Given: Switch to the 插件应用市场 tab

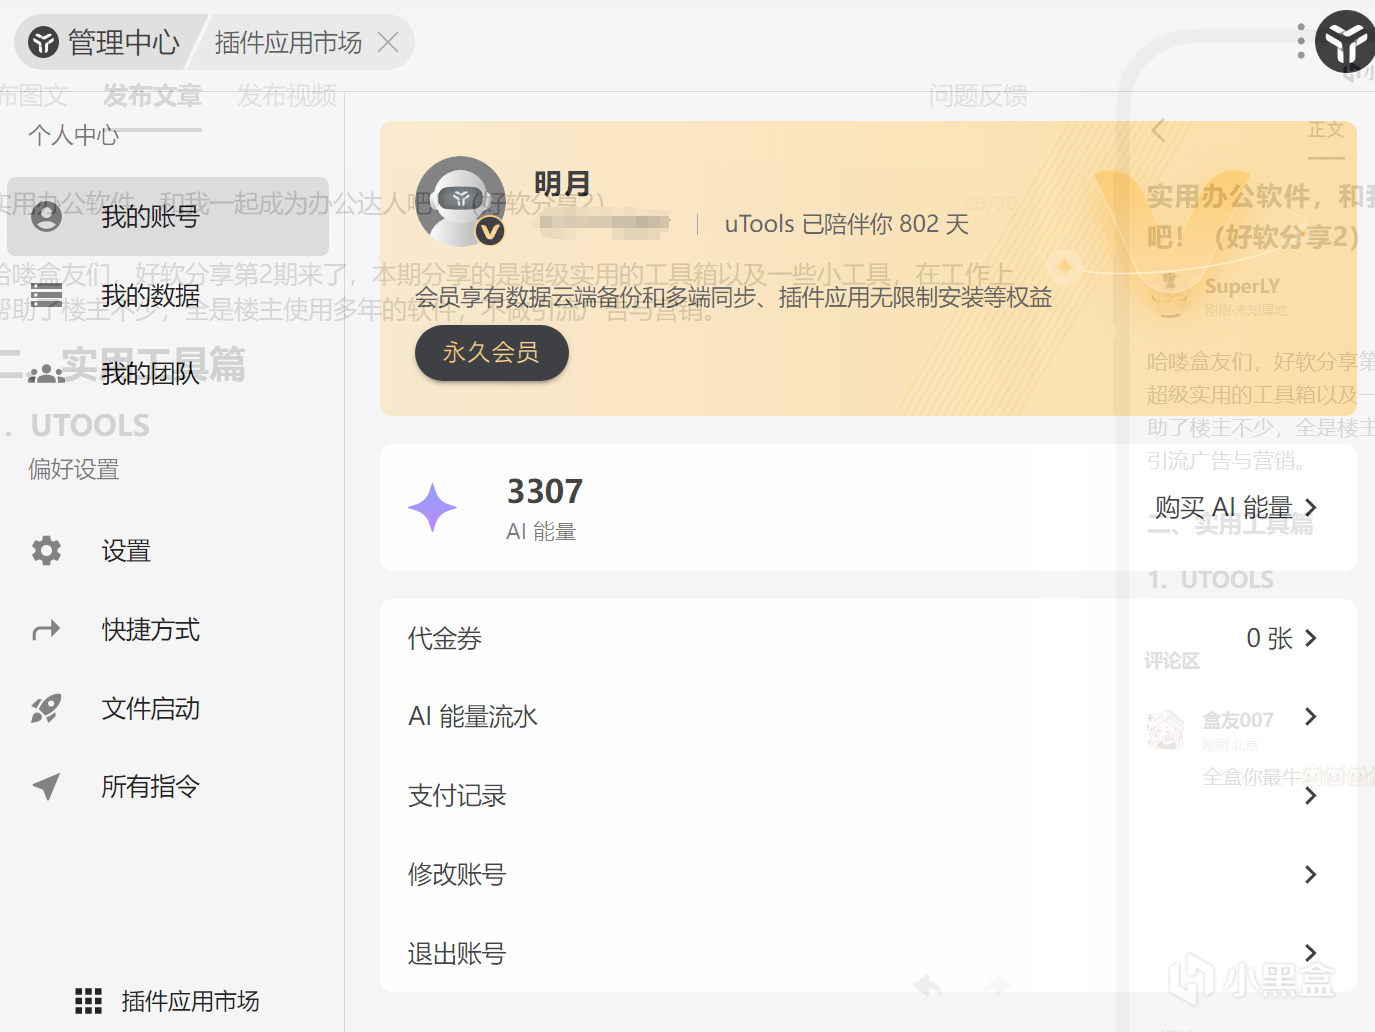Looking at the screenshot, I should 288,42.
